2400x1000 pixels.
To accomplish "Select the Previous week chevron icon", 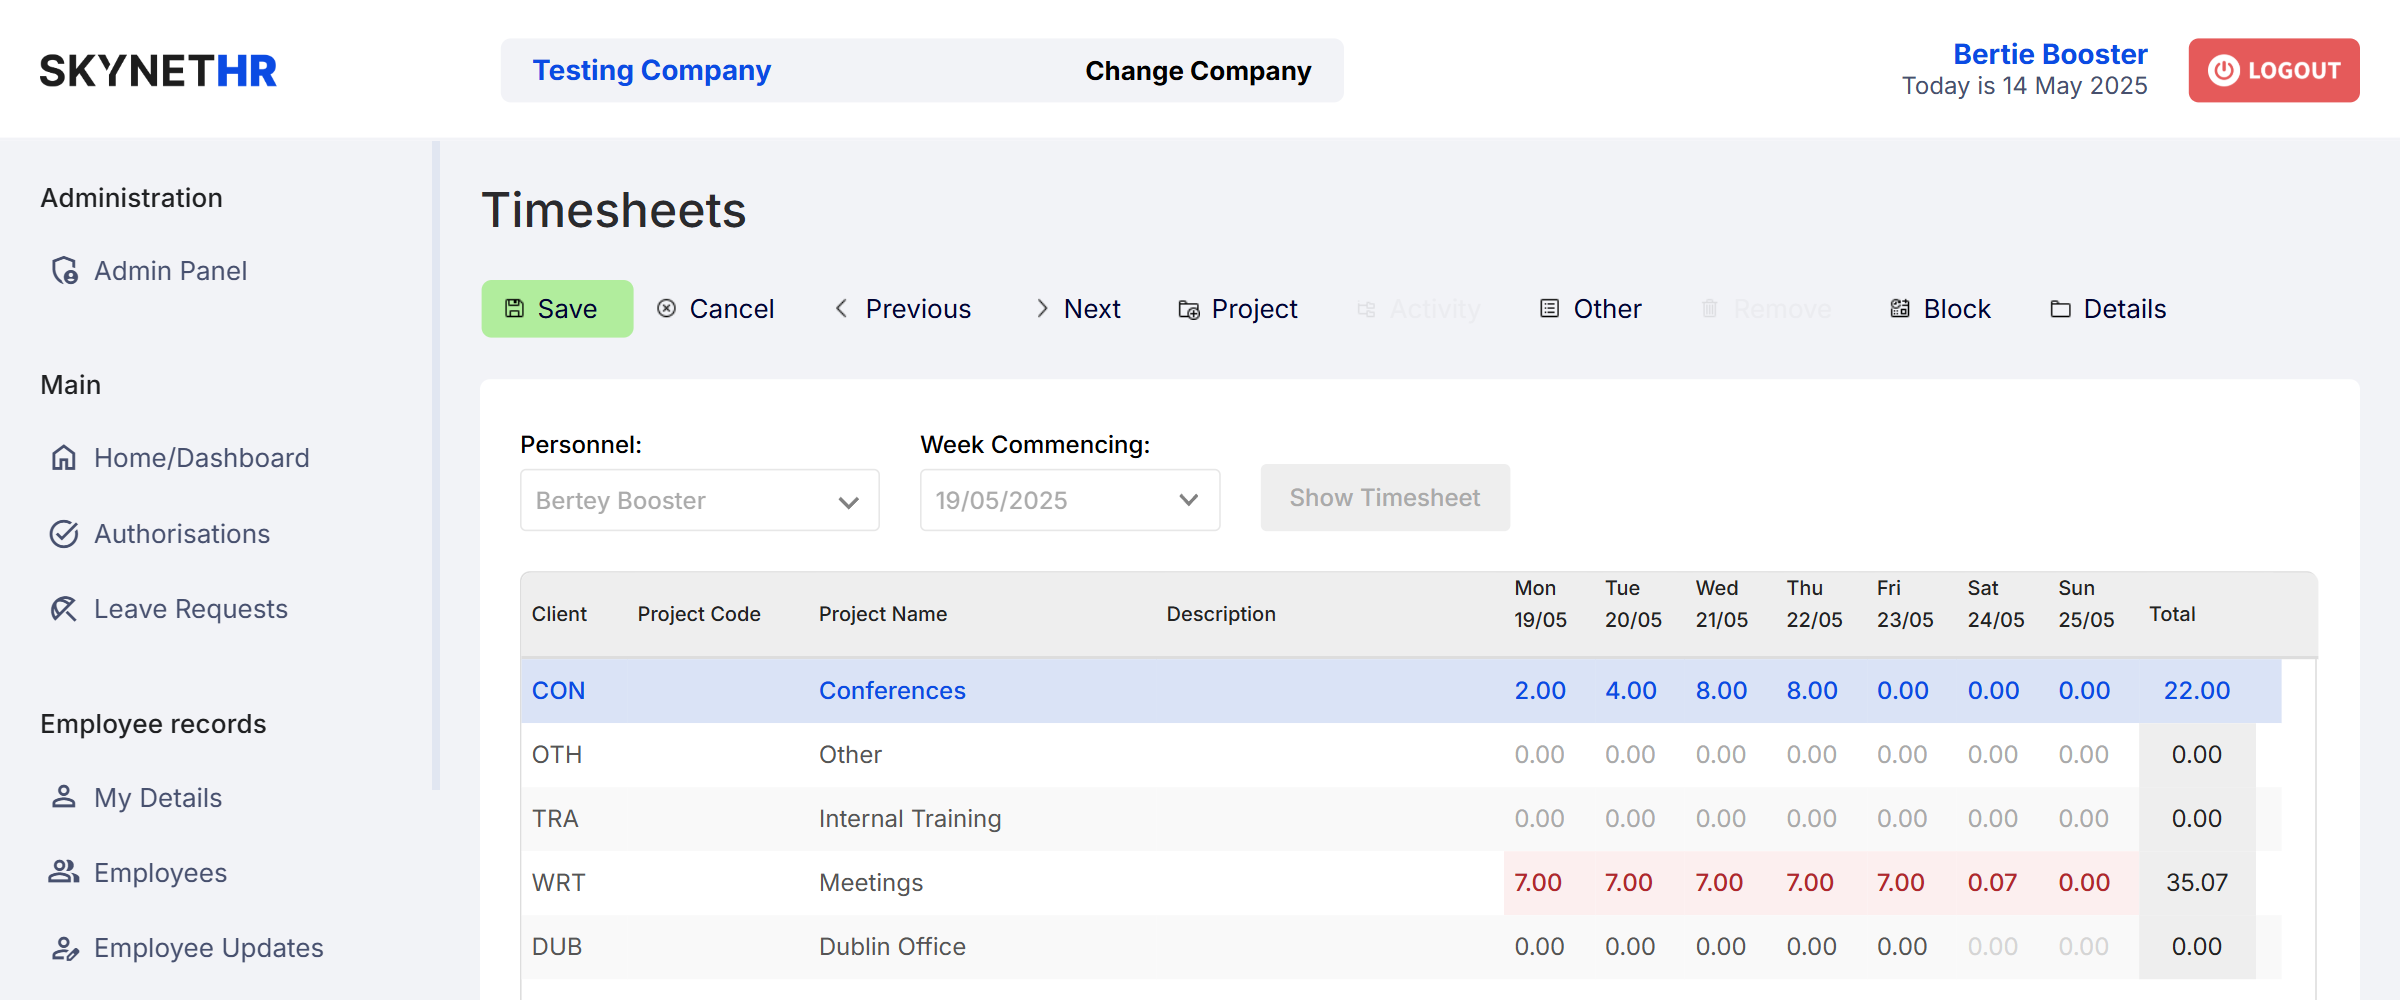I will coord(841,308).
